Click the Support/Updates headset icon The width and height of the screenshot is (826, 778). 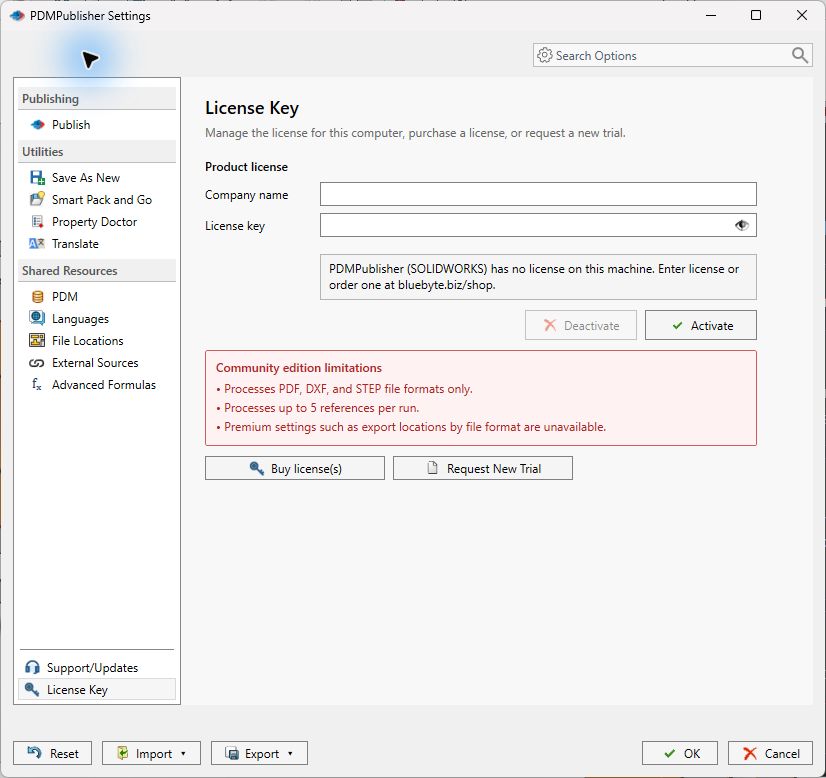click(32, 667)
